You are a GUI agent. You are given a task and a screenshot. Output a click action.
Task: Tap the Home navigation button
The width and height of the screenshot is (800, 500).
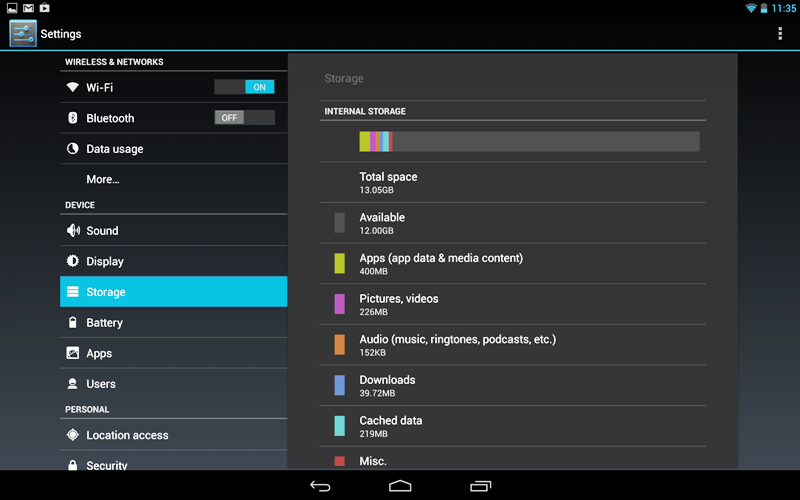400,486
